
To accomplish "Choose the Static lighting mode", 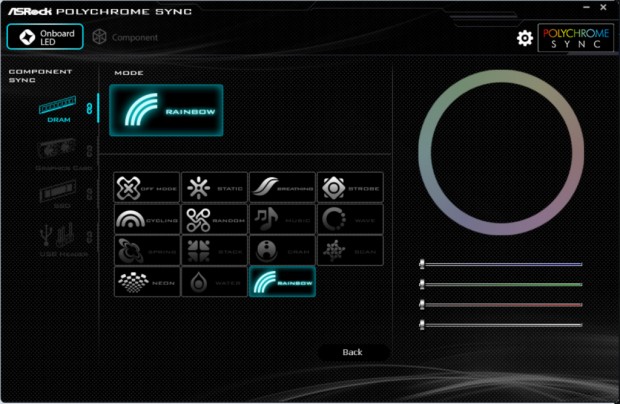I will coord(214,187).
